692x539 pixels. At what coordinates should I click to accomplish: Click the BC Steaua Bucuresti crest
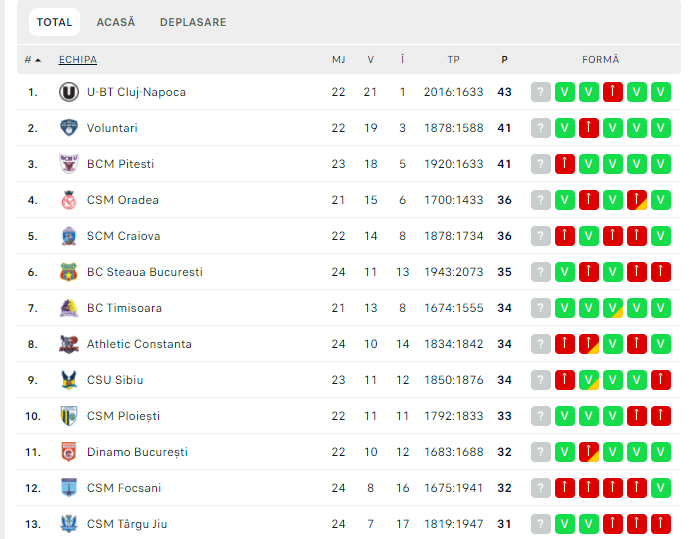68,272
